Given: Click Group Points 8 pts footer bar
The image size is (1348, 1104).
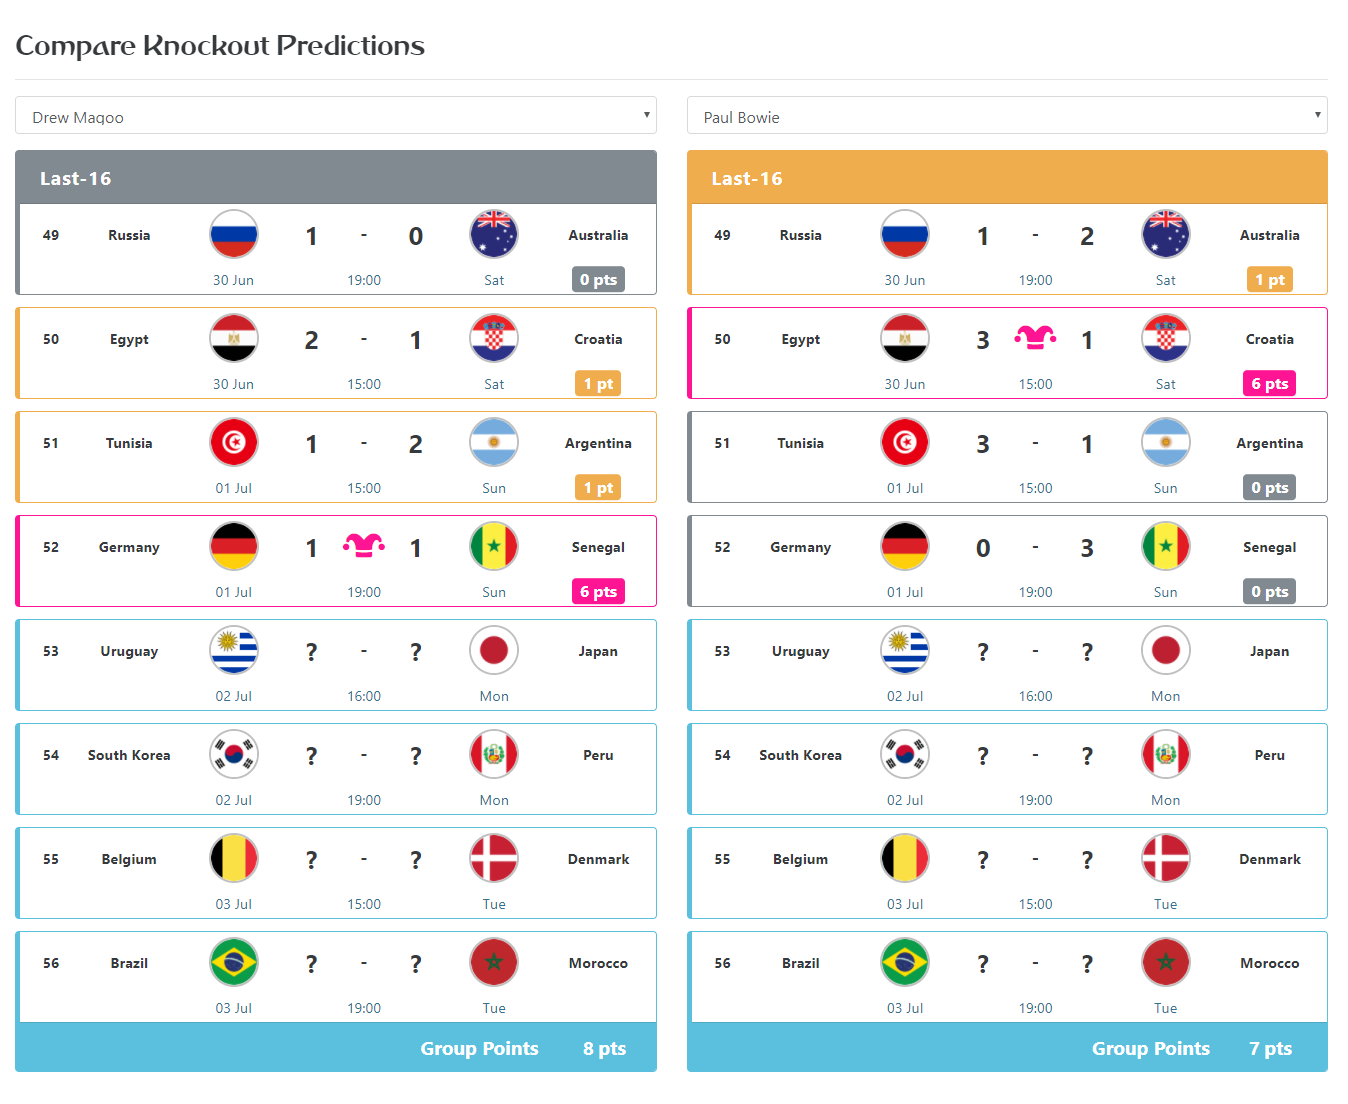Looking at the screenshot, I should [336, 1048].
